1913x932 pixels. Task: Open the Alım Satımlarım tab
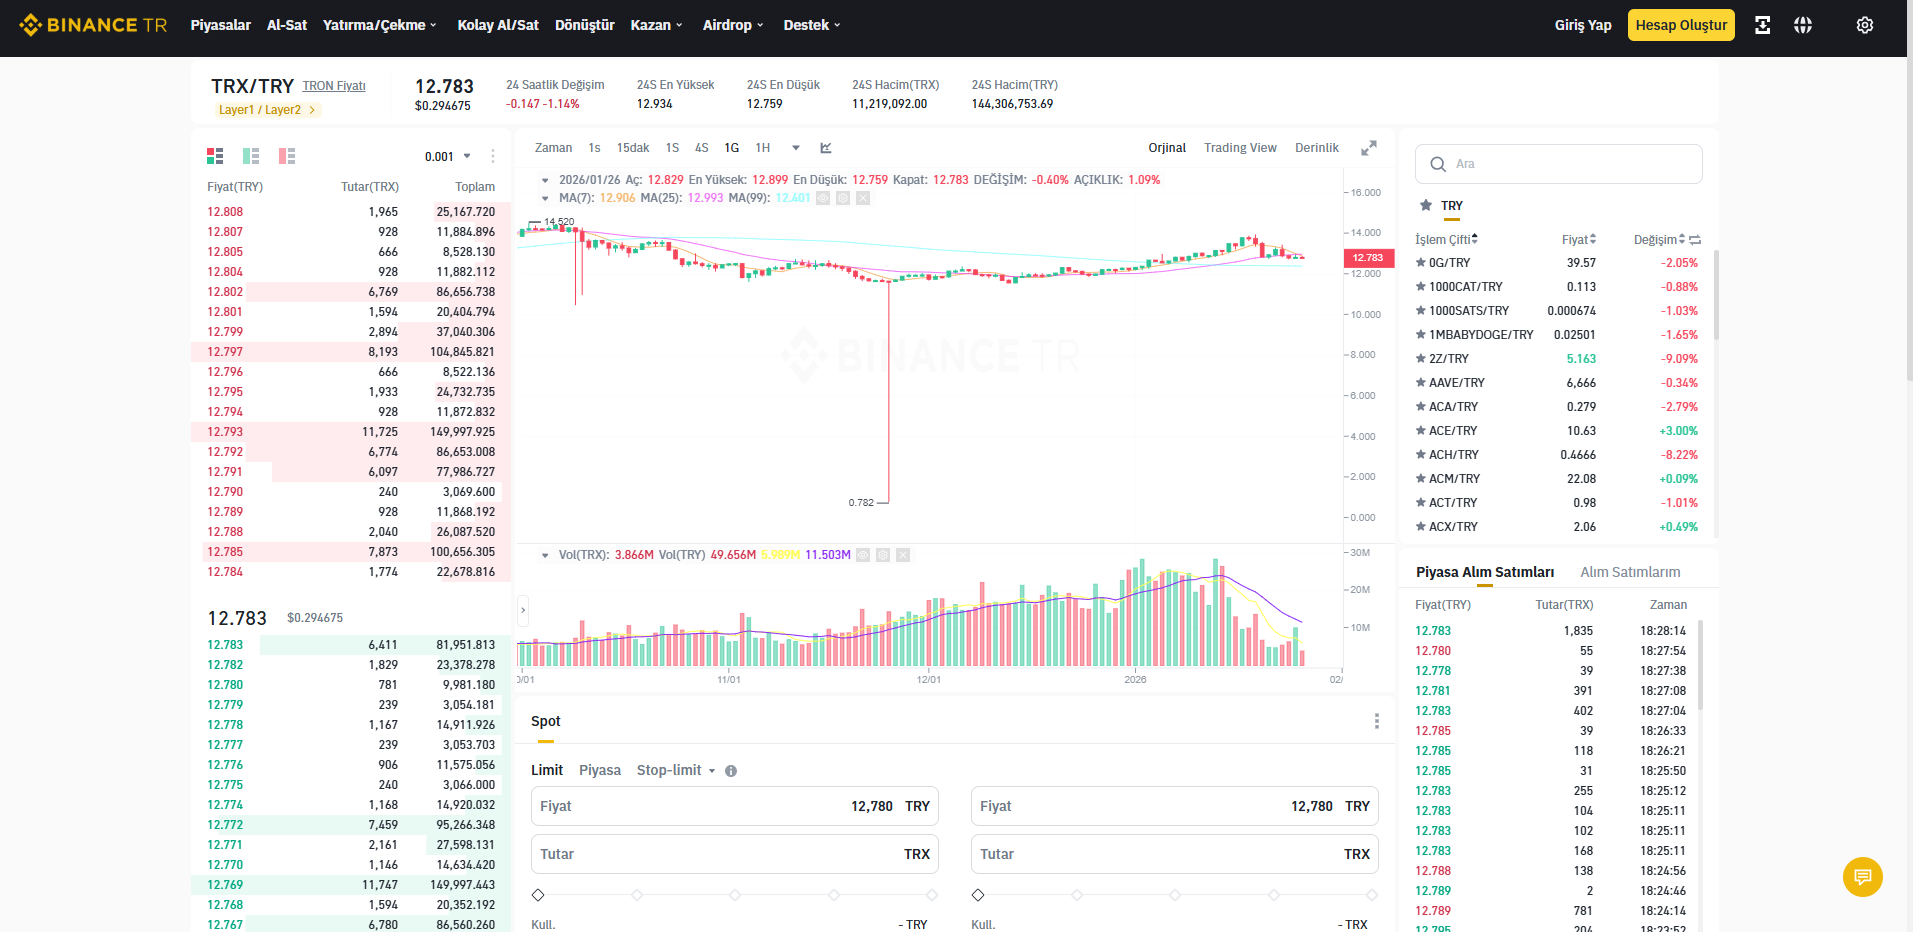pos(1630,572)
